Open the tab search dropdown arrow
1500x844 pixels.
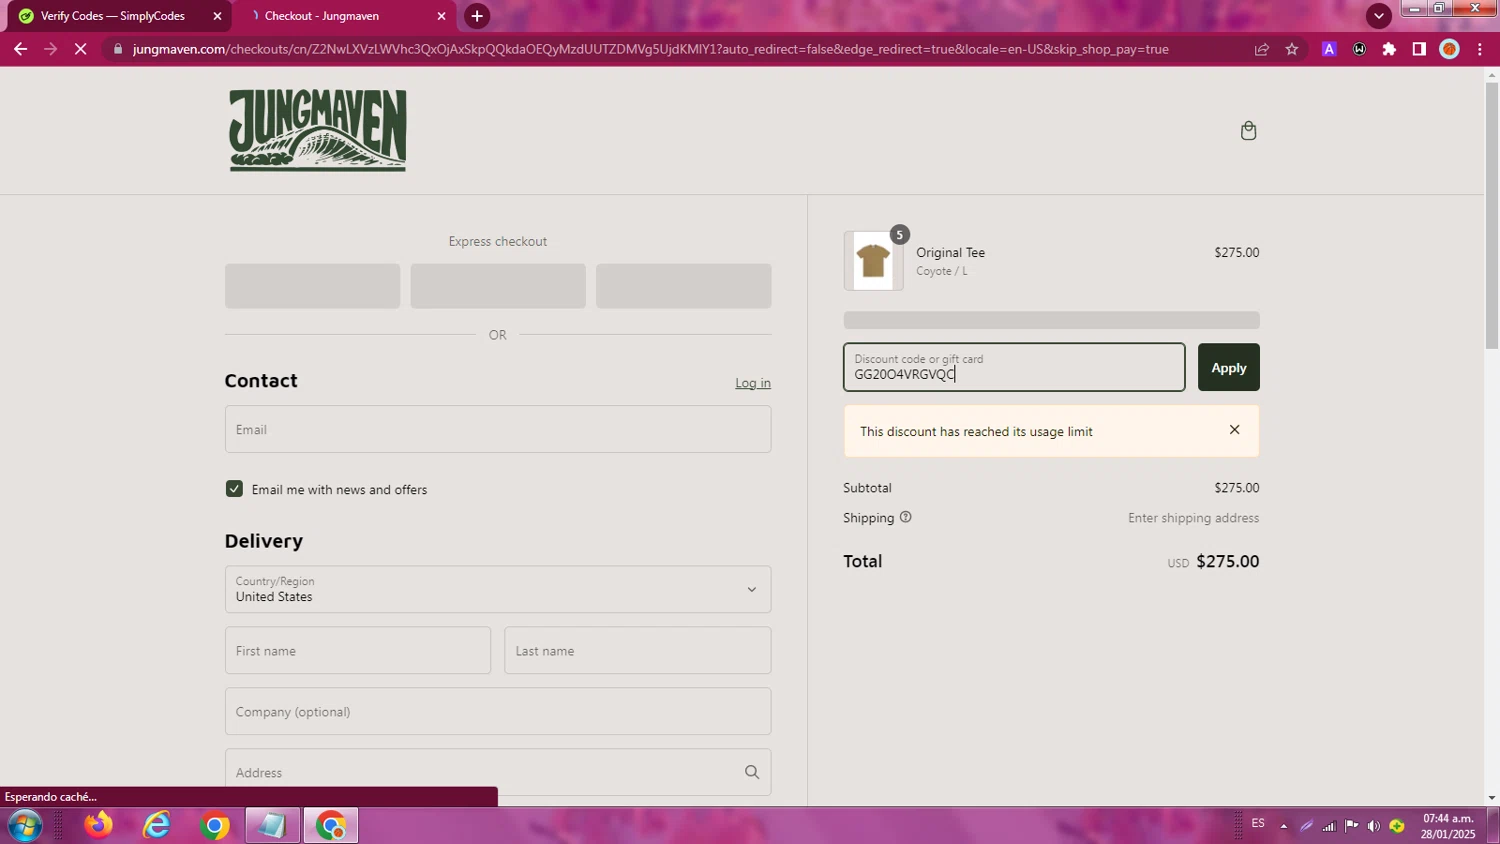tap(1379, 16)
